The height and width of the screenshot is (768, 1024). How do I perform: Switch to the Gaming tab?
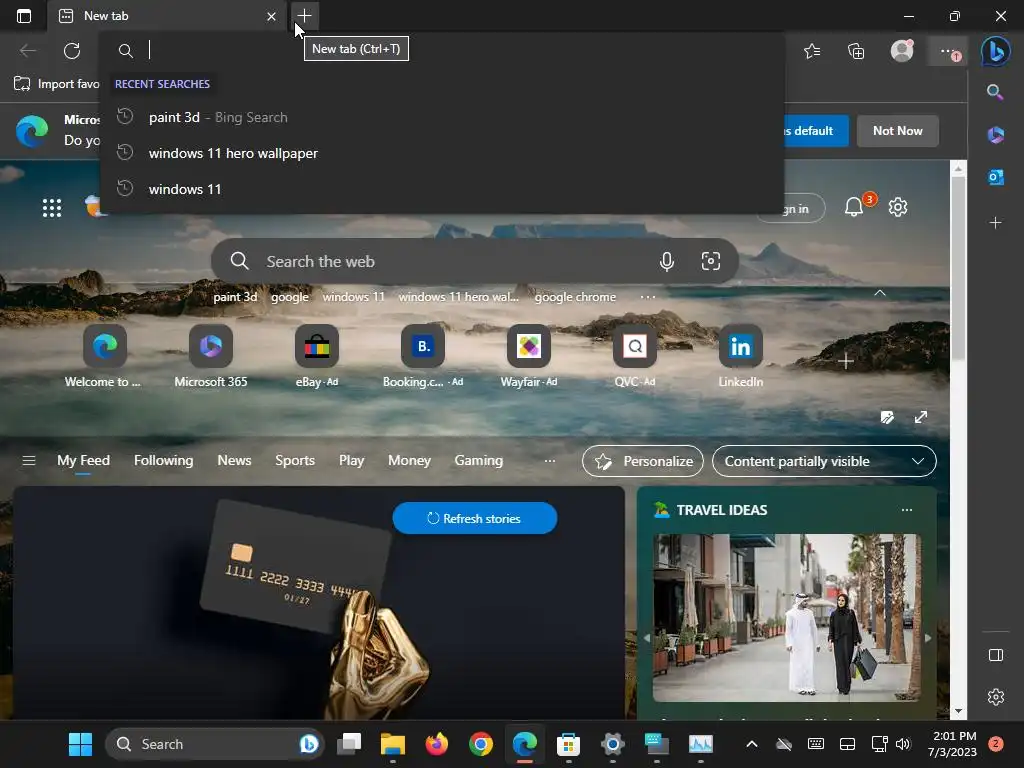(x=479, y=460)
